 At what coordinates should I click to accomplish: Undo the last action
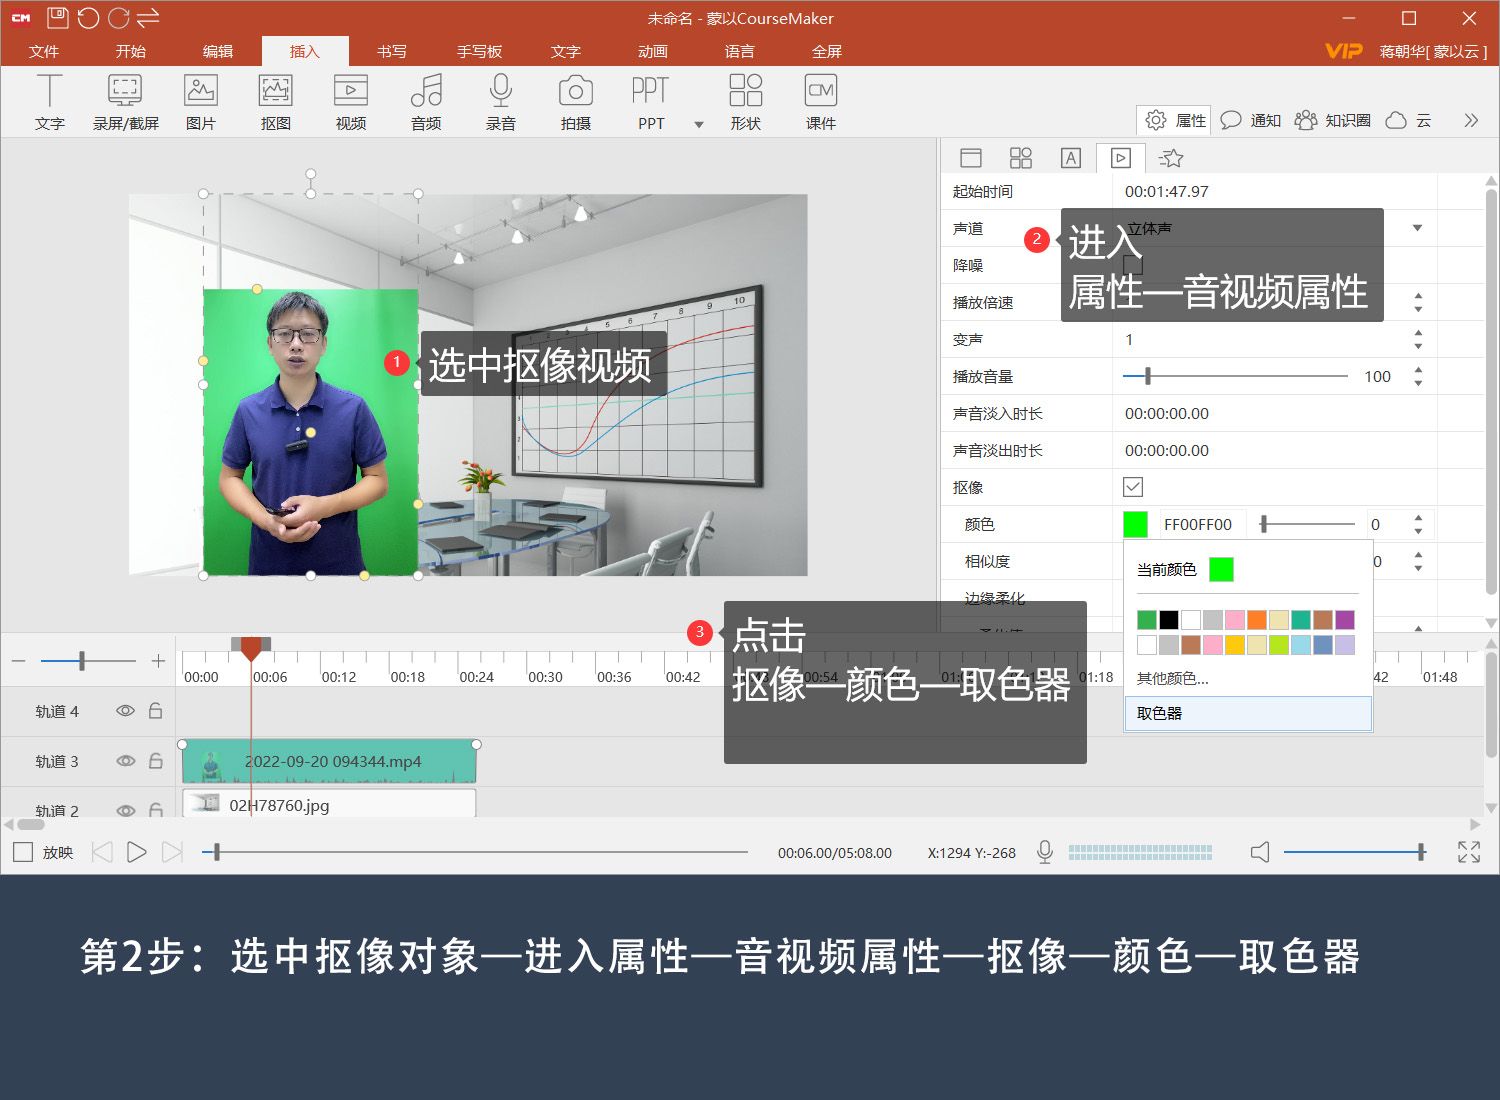coord(88,18)
